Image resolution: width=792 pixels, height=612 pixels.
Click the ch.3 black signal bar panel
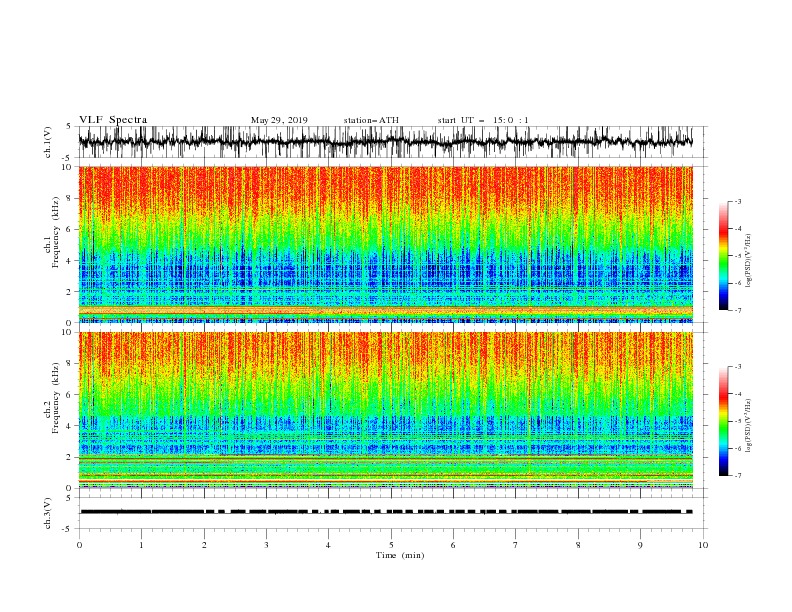(392, 513)
